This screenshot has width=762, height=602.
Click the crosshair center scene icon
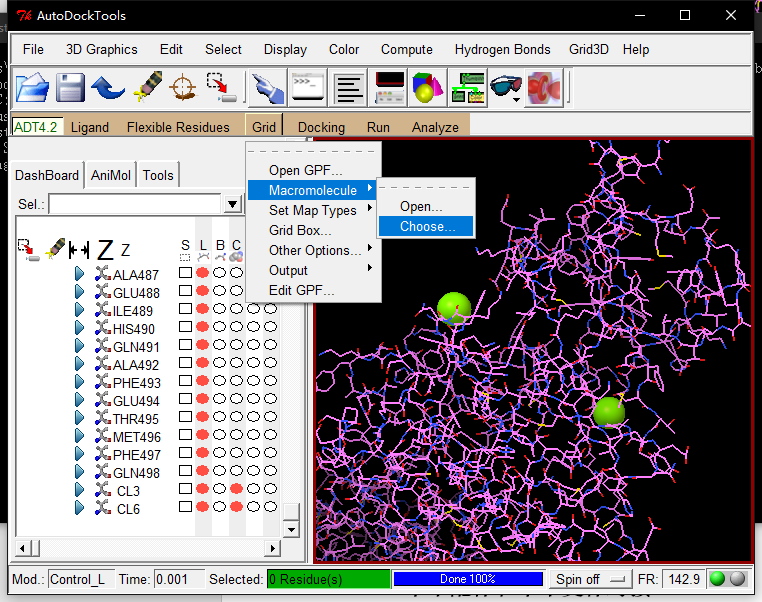pyautogui.click(x=183, y=87)
